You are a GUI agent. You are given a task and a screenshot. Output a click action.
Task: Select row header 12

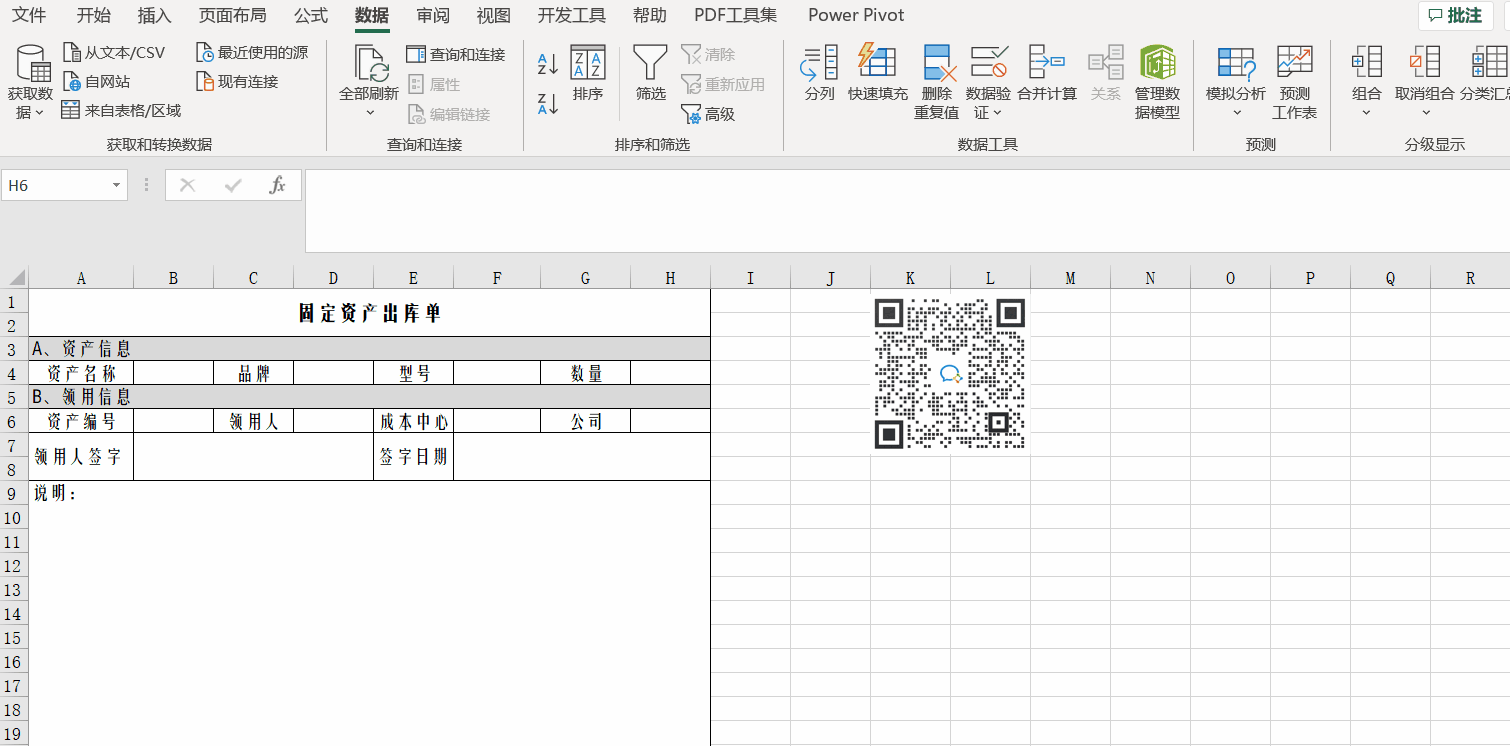click(14, 565)
